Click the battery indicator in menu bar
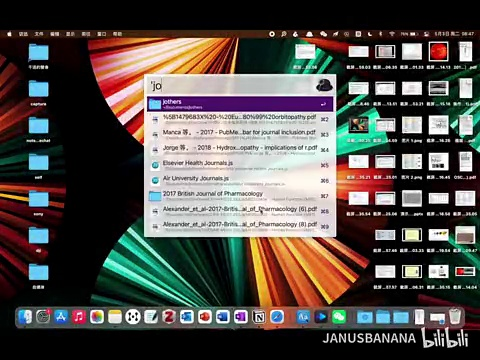This screenshot has width=480, height=360. pyautogui.click(x=409, y=34)
